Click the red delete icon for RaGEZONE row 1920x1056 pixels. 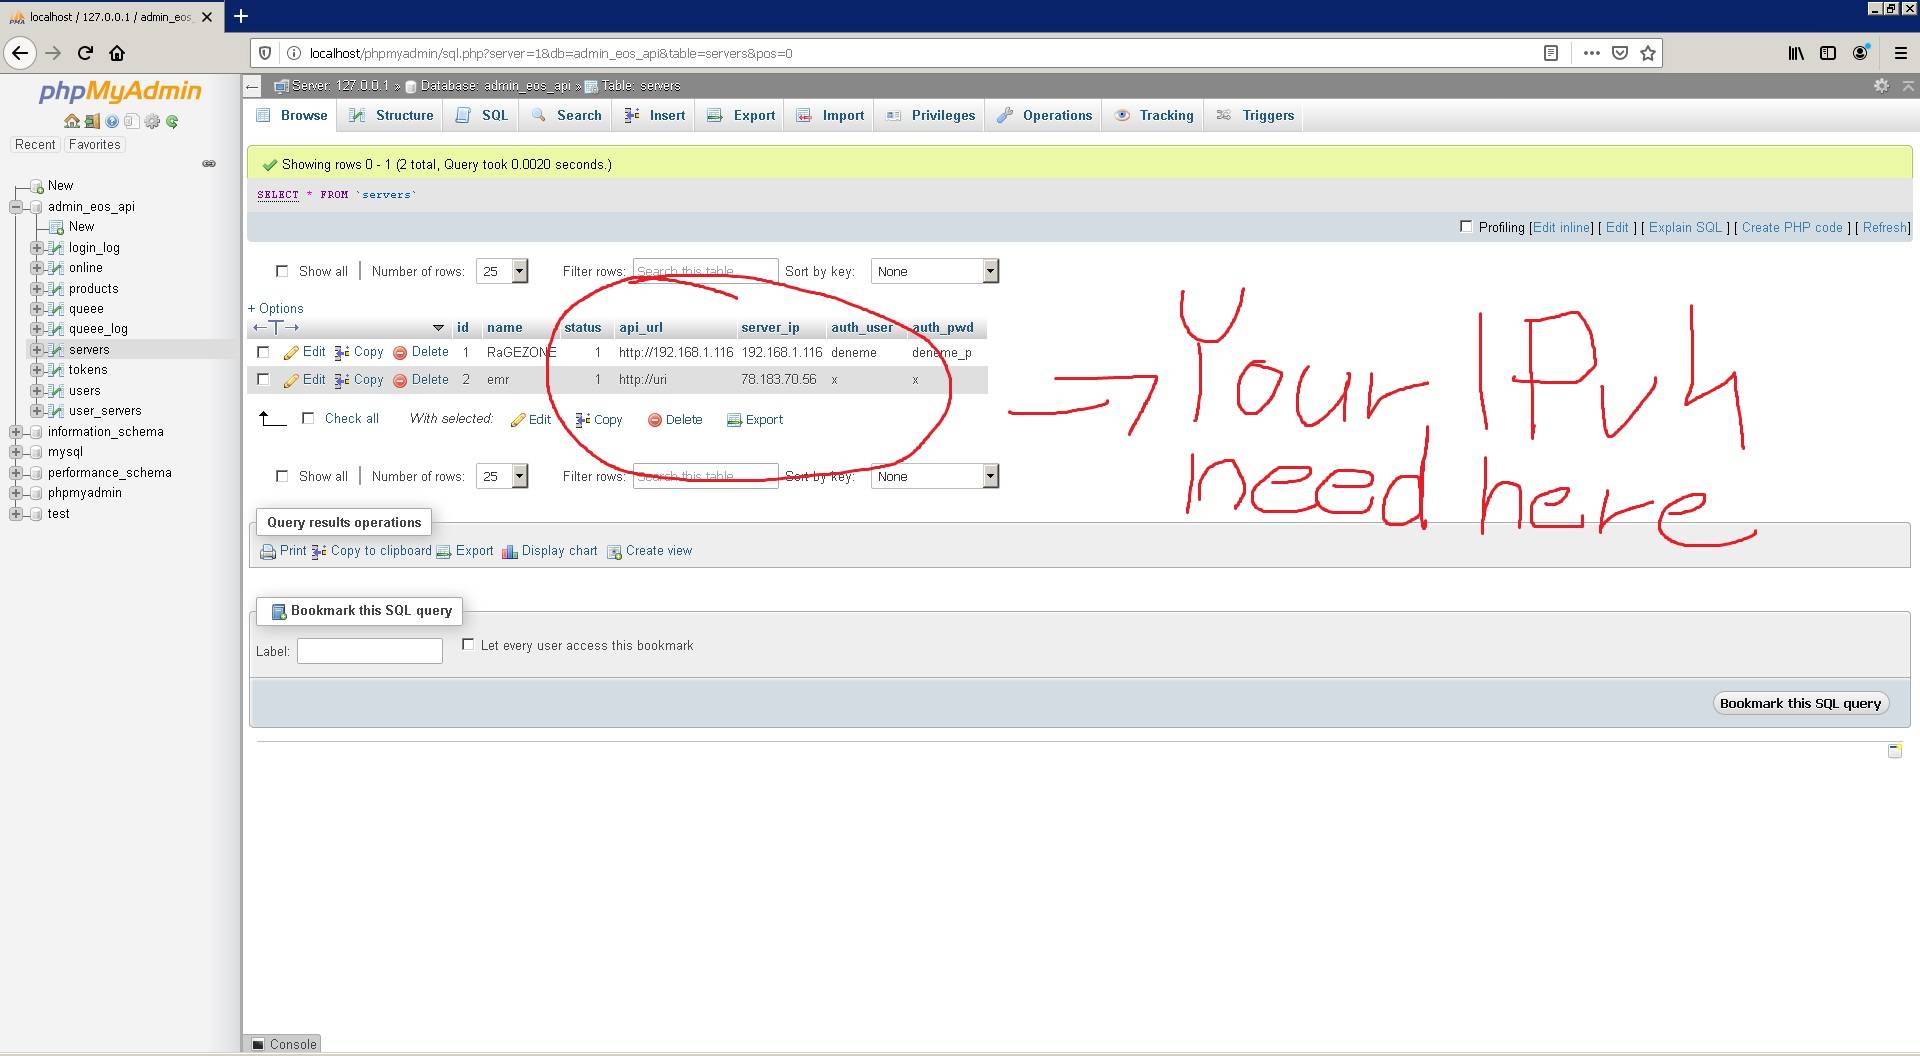(400, 353)
